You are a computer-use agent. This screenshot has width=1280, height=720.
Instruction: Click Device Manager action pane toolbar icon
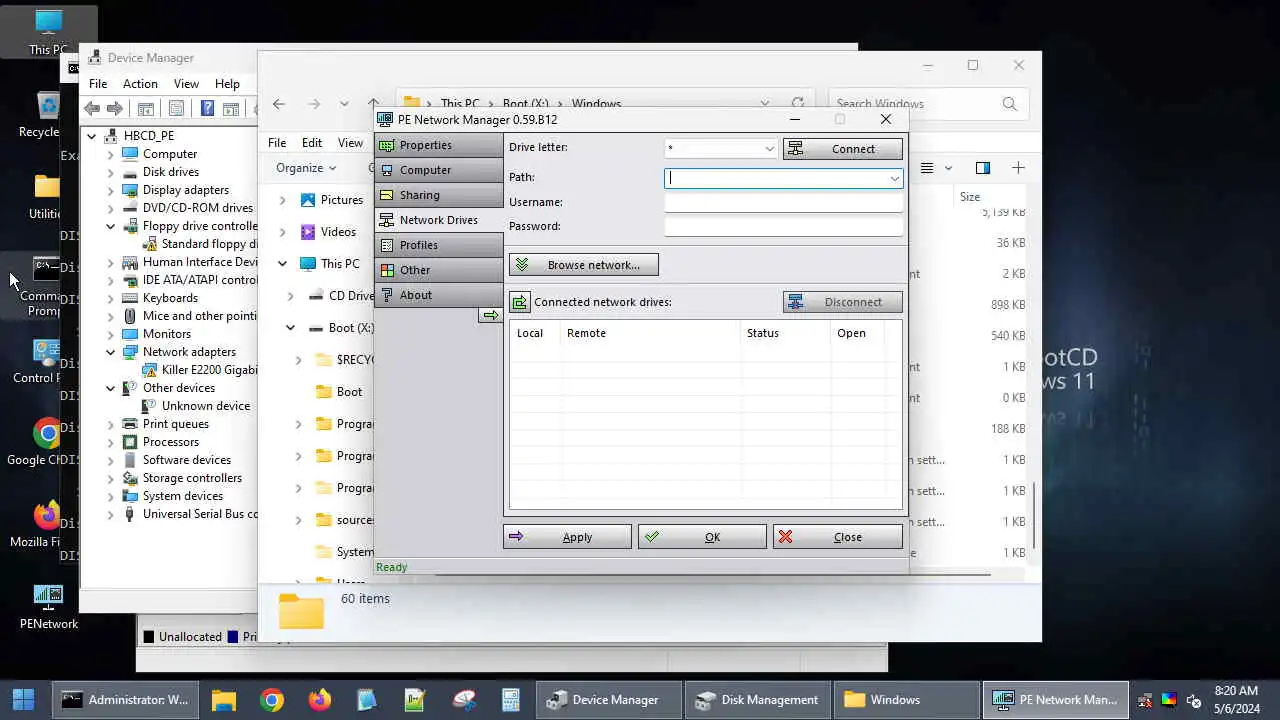(x=230, y=109)
